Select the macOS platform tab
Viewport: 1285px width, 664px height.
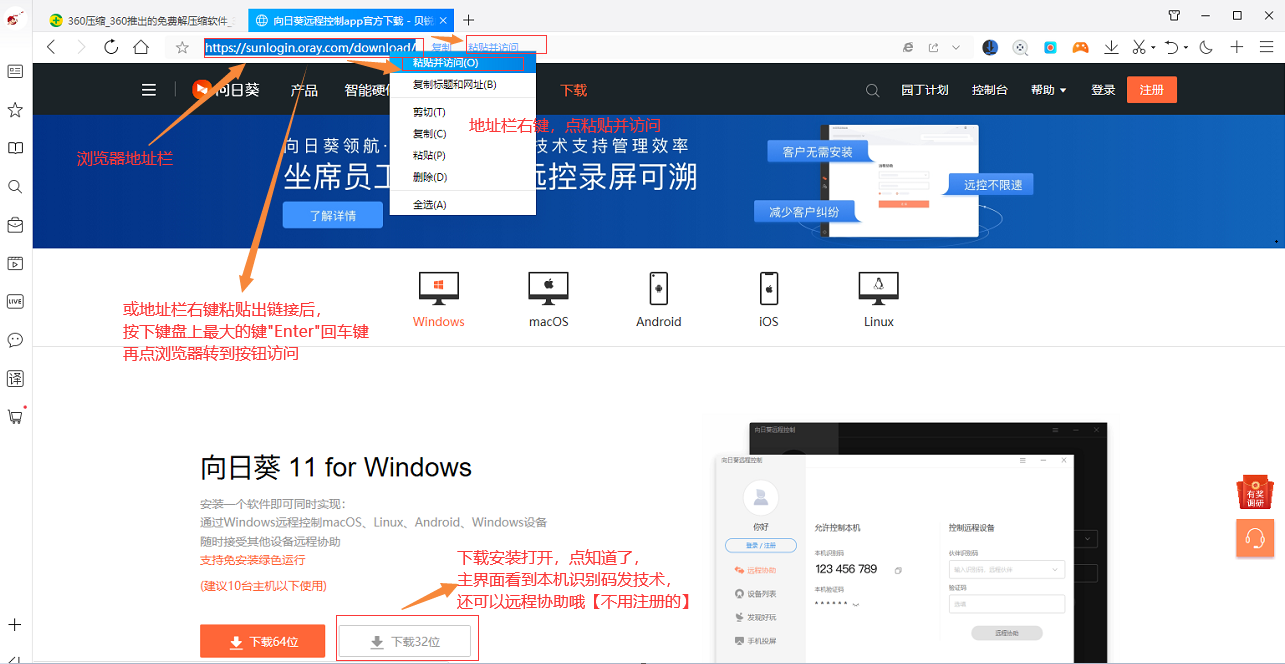click(x=549, y=299)
